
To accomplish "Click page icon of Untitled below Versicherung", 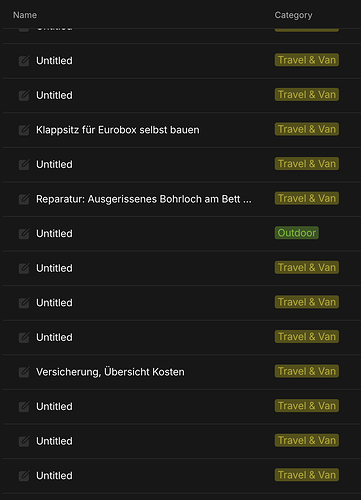I will tap(24, 407).
